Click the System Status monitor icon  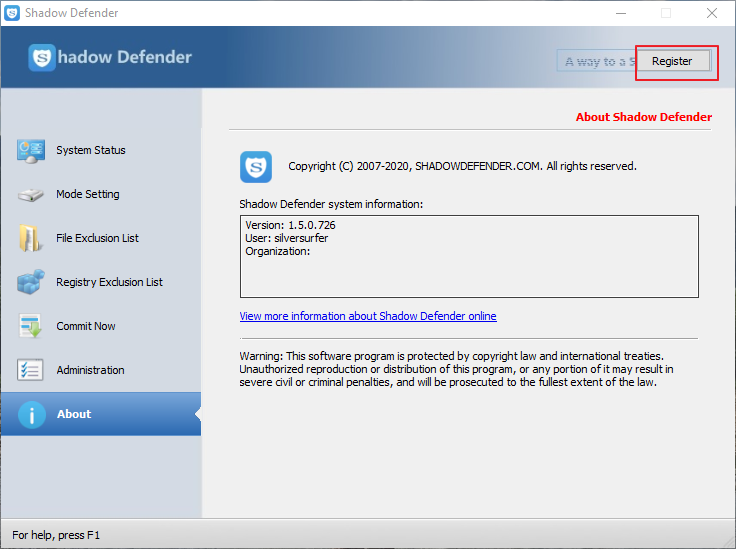click(31, 151)
